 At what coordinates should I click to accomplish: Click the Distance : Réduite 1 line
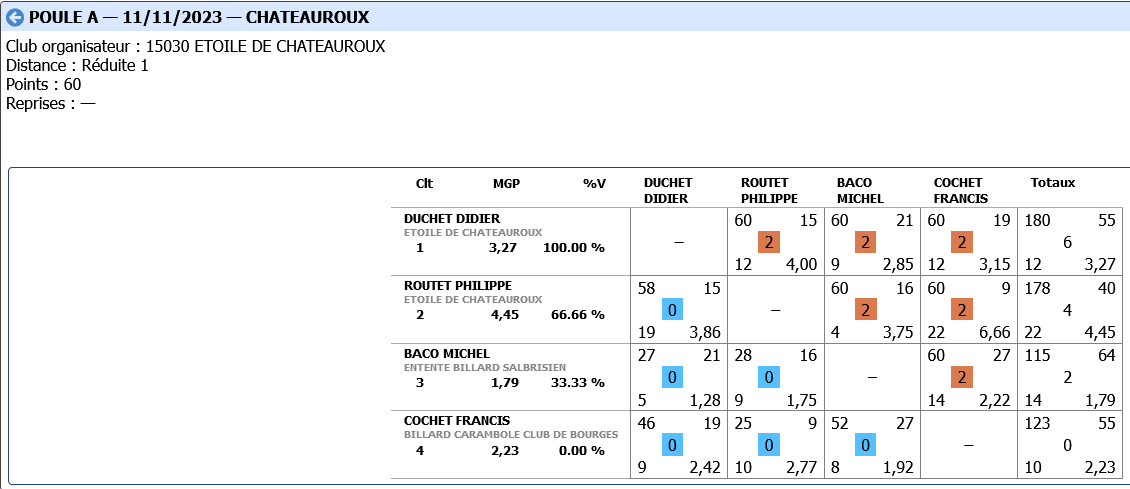click(77, 66)
